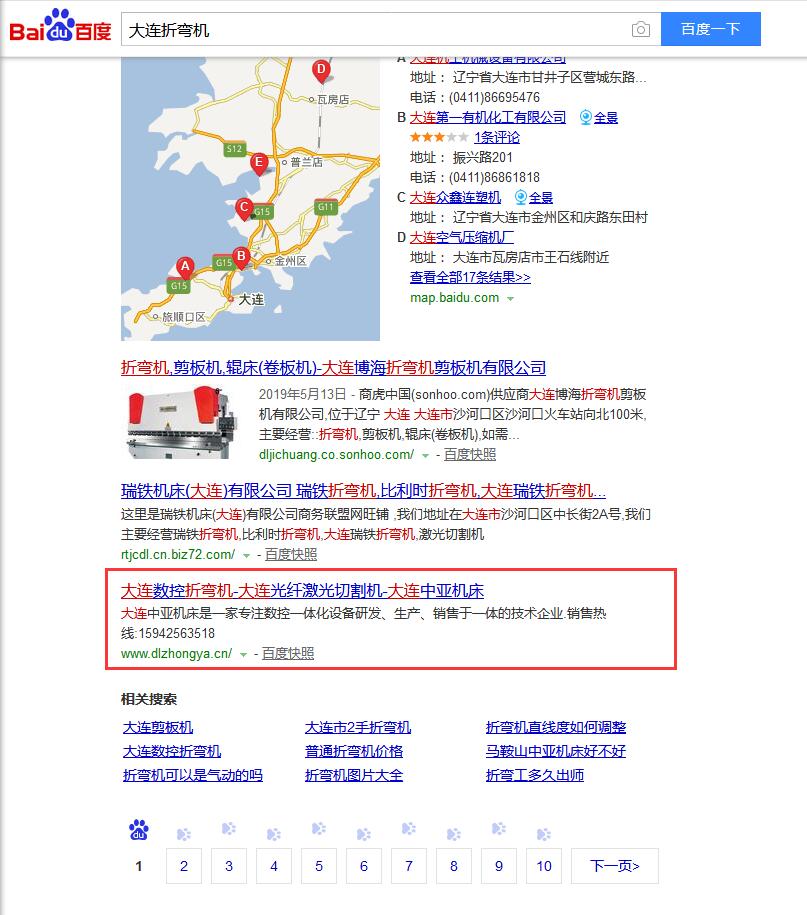Open the 1条评论 review link
The height and width of the screenshot is (915, 807).
tap(497, 137)
